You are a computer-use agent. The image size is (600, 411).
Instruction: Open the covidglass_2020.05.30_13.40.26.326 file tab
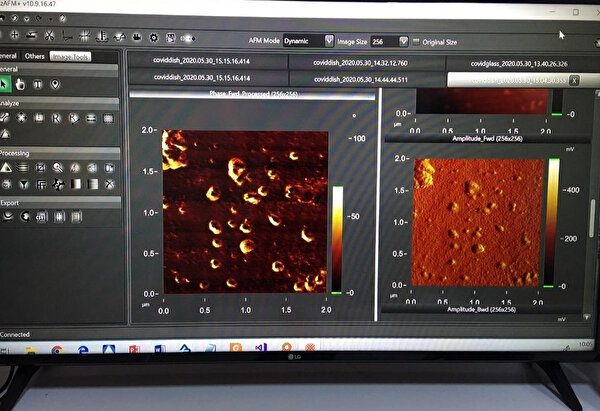pyautogui.click(x=520, y=62)
